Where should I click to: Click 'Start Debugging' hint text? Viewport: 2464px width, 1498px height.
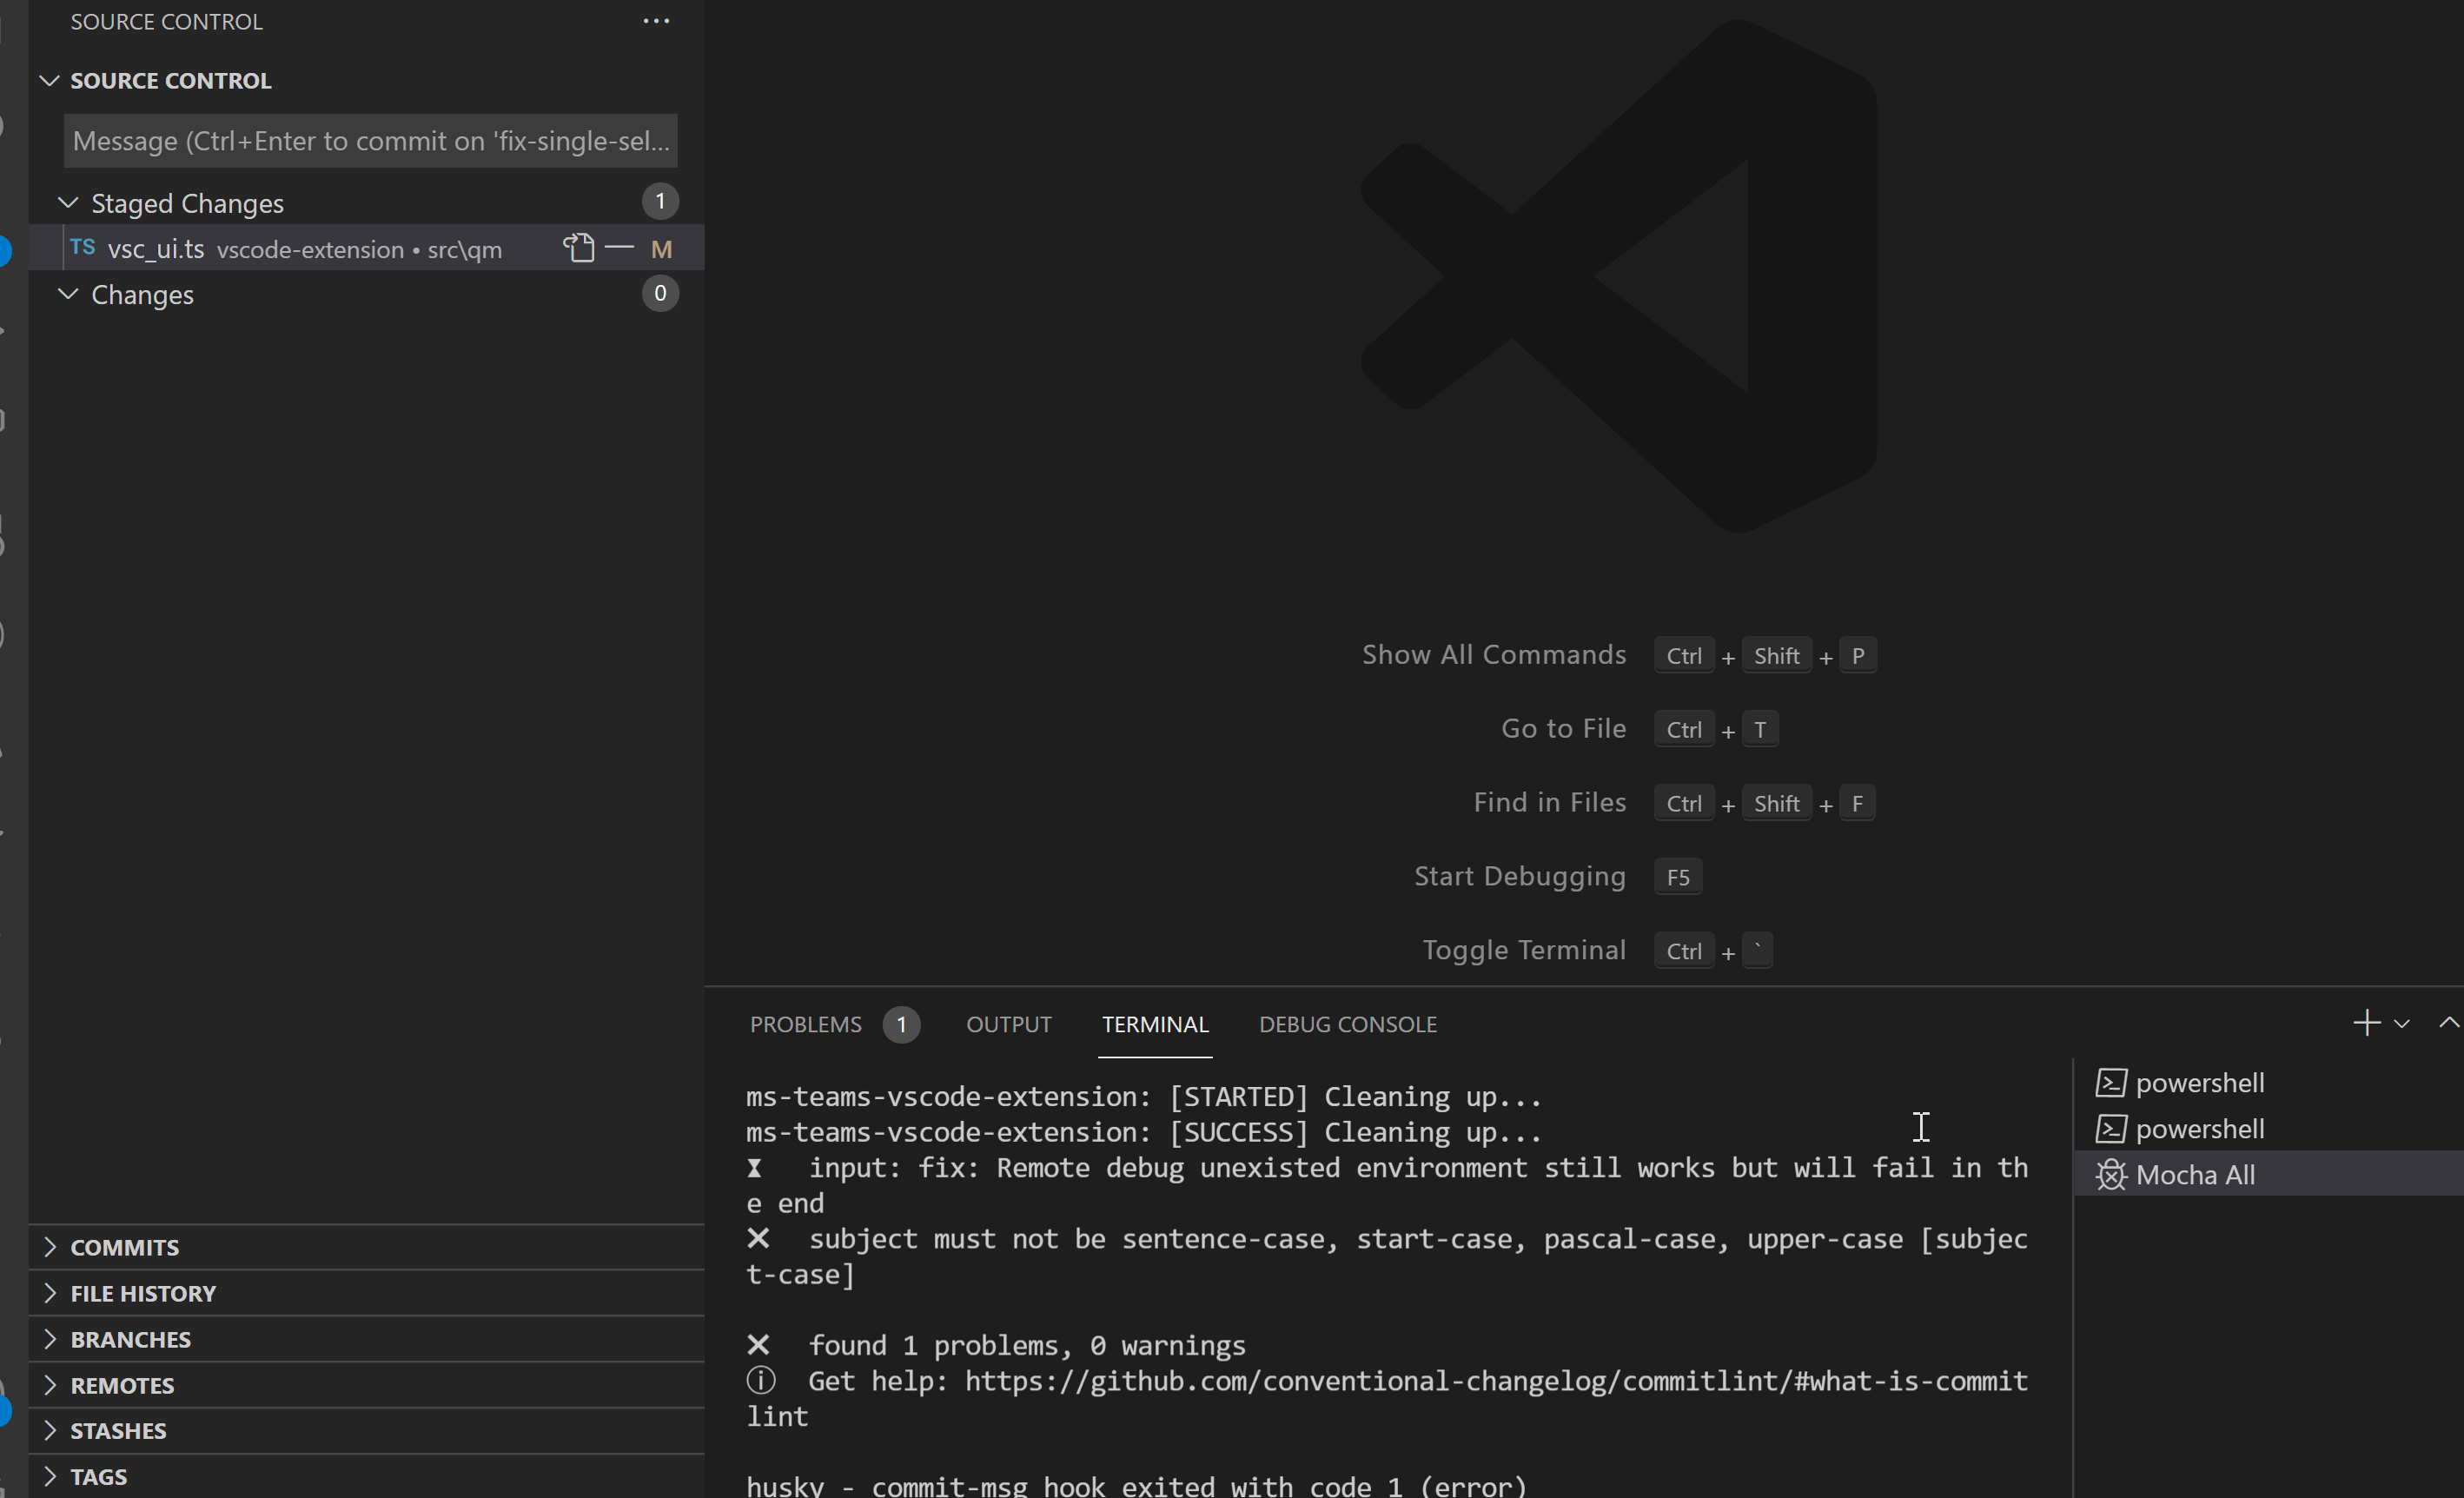click(1520, 877)
